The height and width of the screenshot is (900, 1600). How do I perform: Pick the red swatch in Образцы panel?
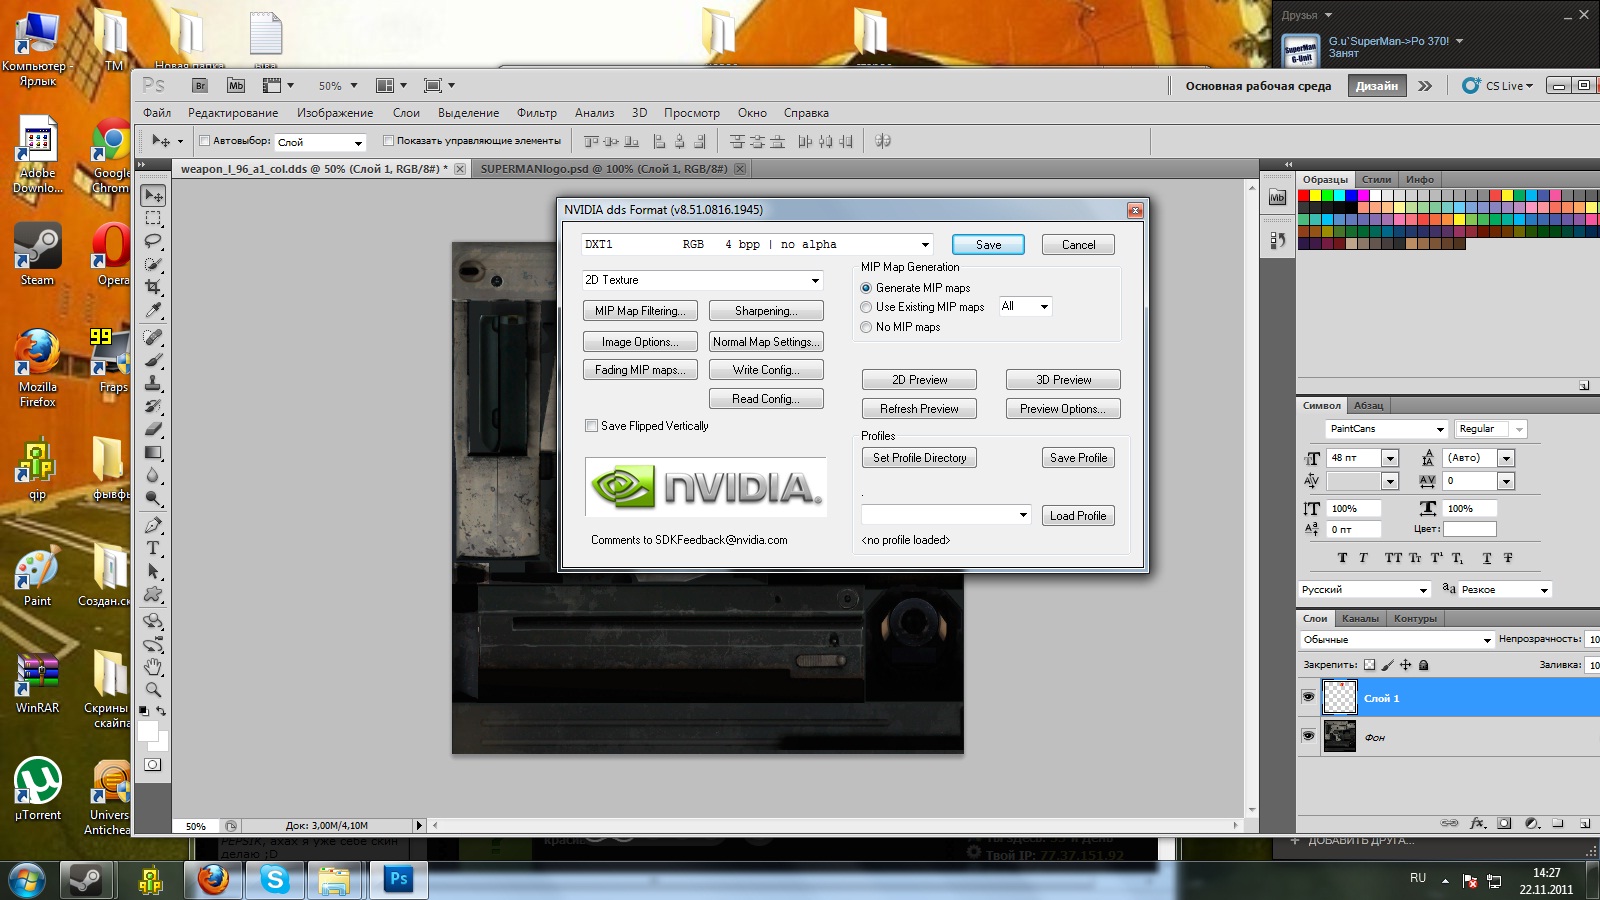click(x=1304, y=196)
